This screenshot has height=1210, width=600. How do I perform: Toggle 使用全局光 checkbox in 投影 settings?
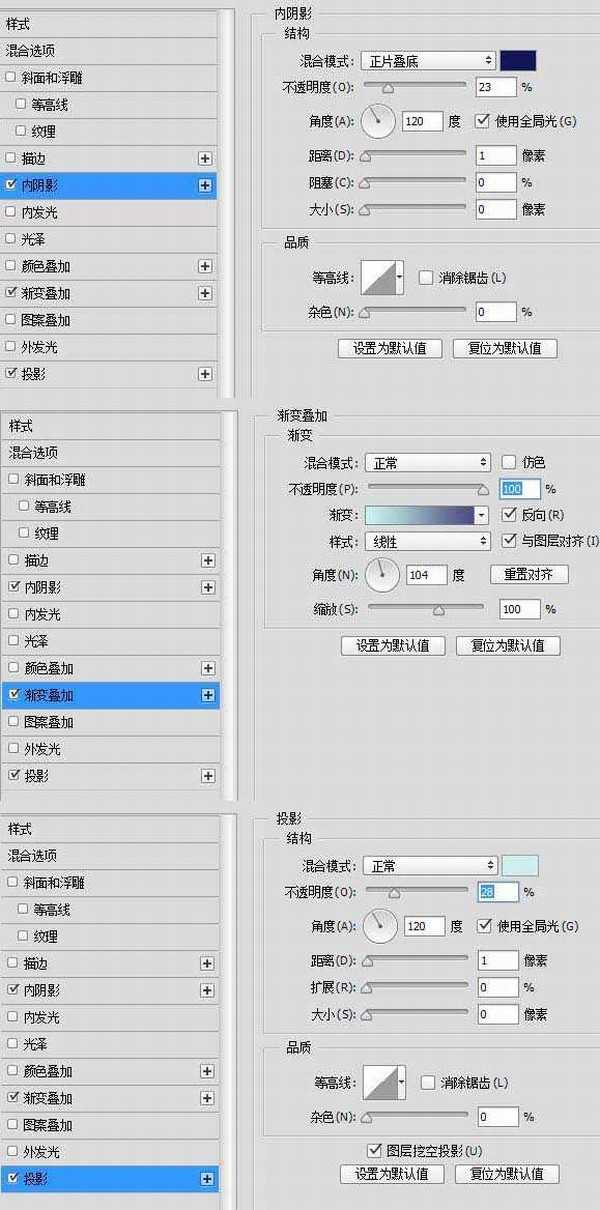pyautogui.click(x=485, y=926)
